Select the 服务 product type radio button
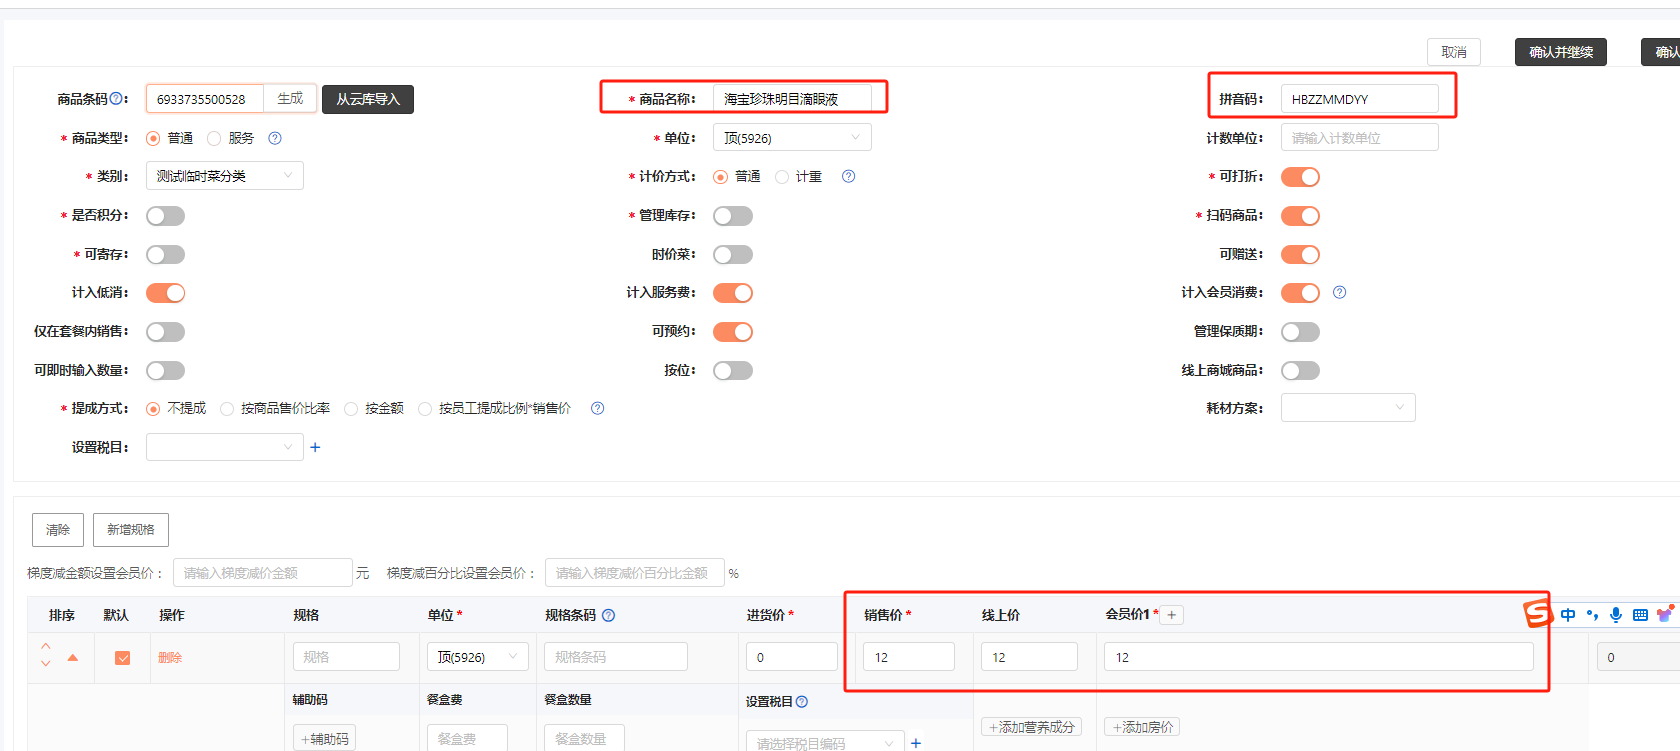The image size is (1680, 751). [214, 139]
